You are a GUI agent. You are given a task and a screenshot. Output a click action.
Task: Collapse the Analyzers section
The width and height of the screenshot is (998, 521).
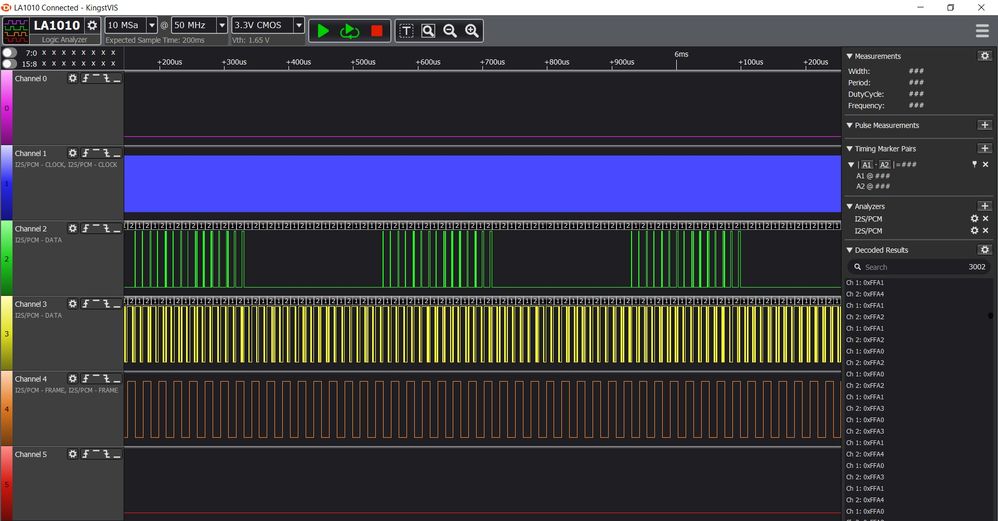[x=850, y=206]
